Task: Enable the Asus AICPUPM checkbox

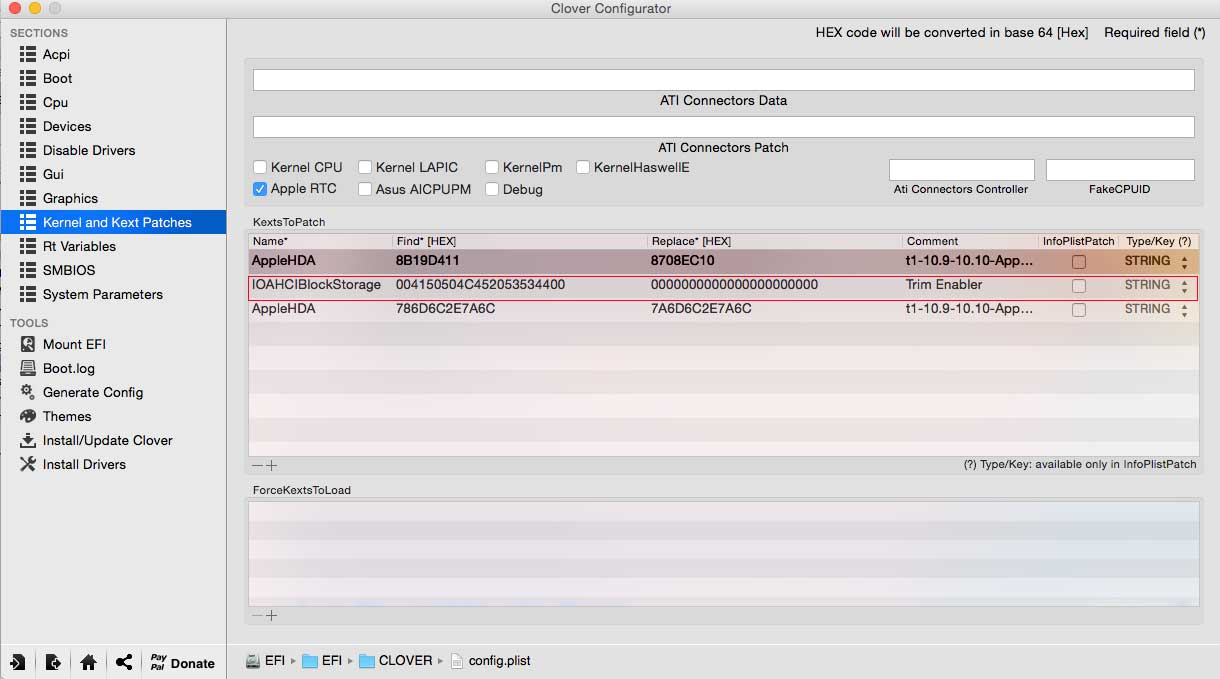Action: tap(365, 189)
